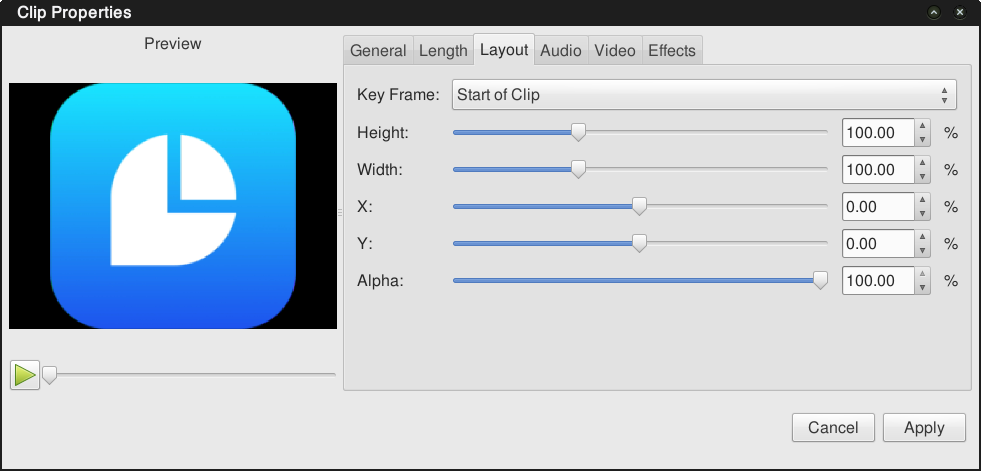Decrease Width with the down arrow
Viewport: 981px width, 471px height.
coord(922,176)
